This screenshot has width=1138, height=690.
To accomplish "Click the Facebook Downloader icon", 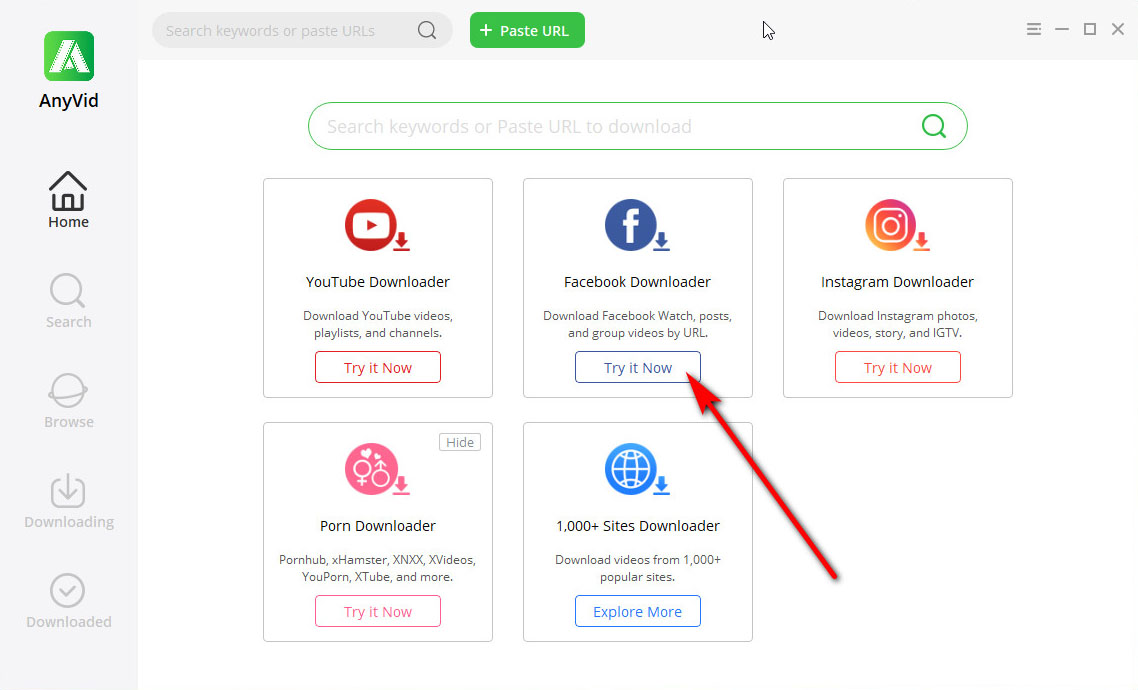I will (637, 226).
